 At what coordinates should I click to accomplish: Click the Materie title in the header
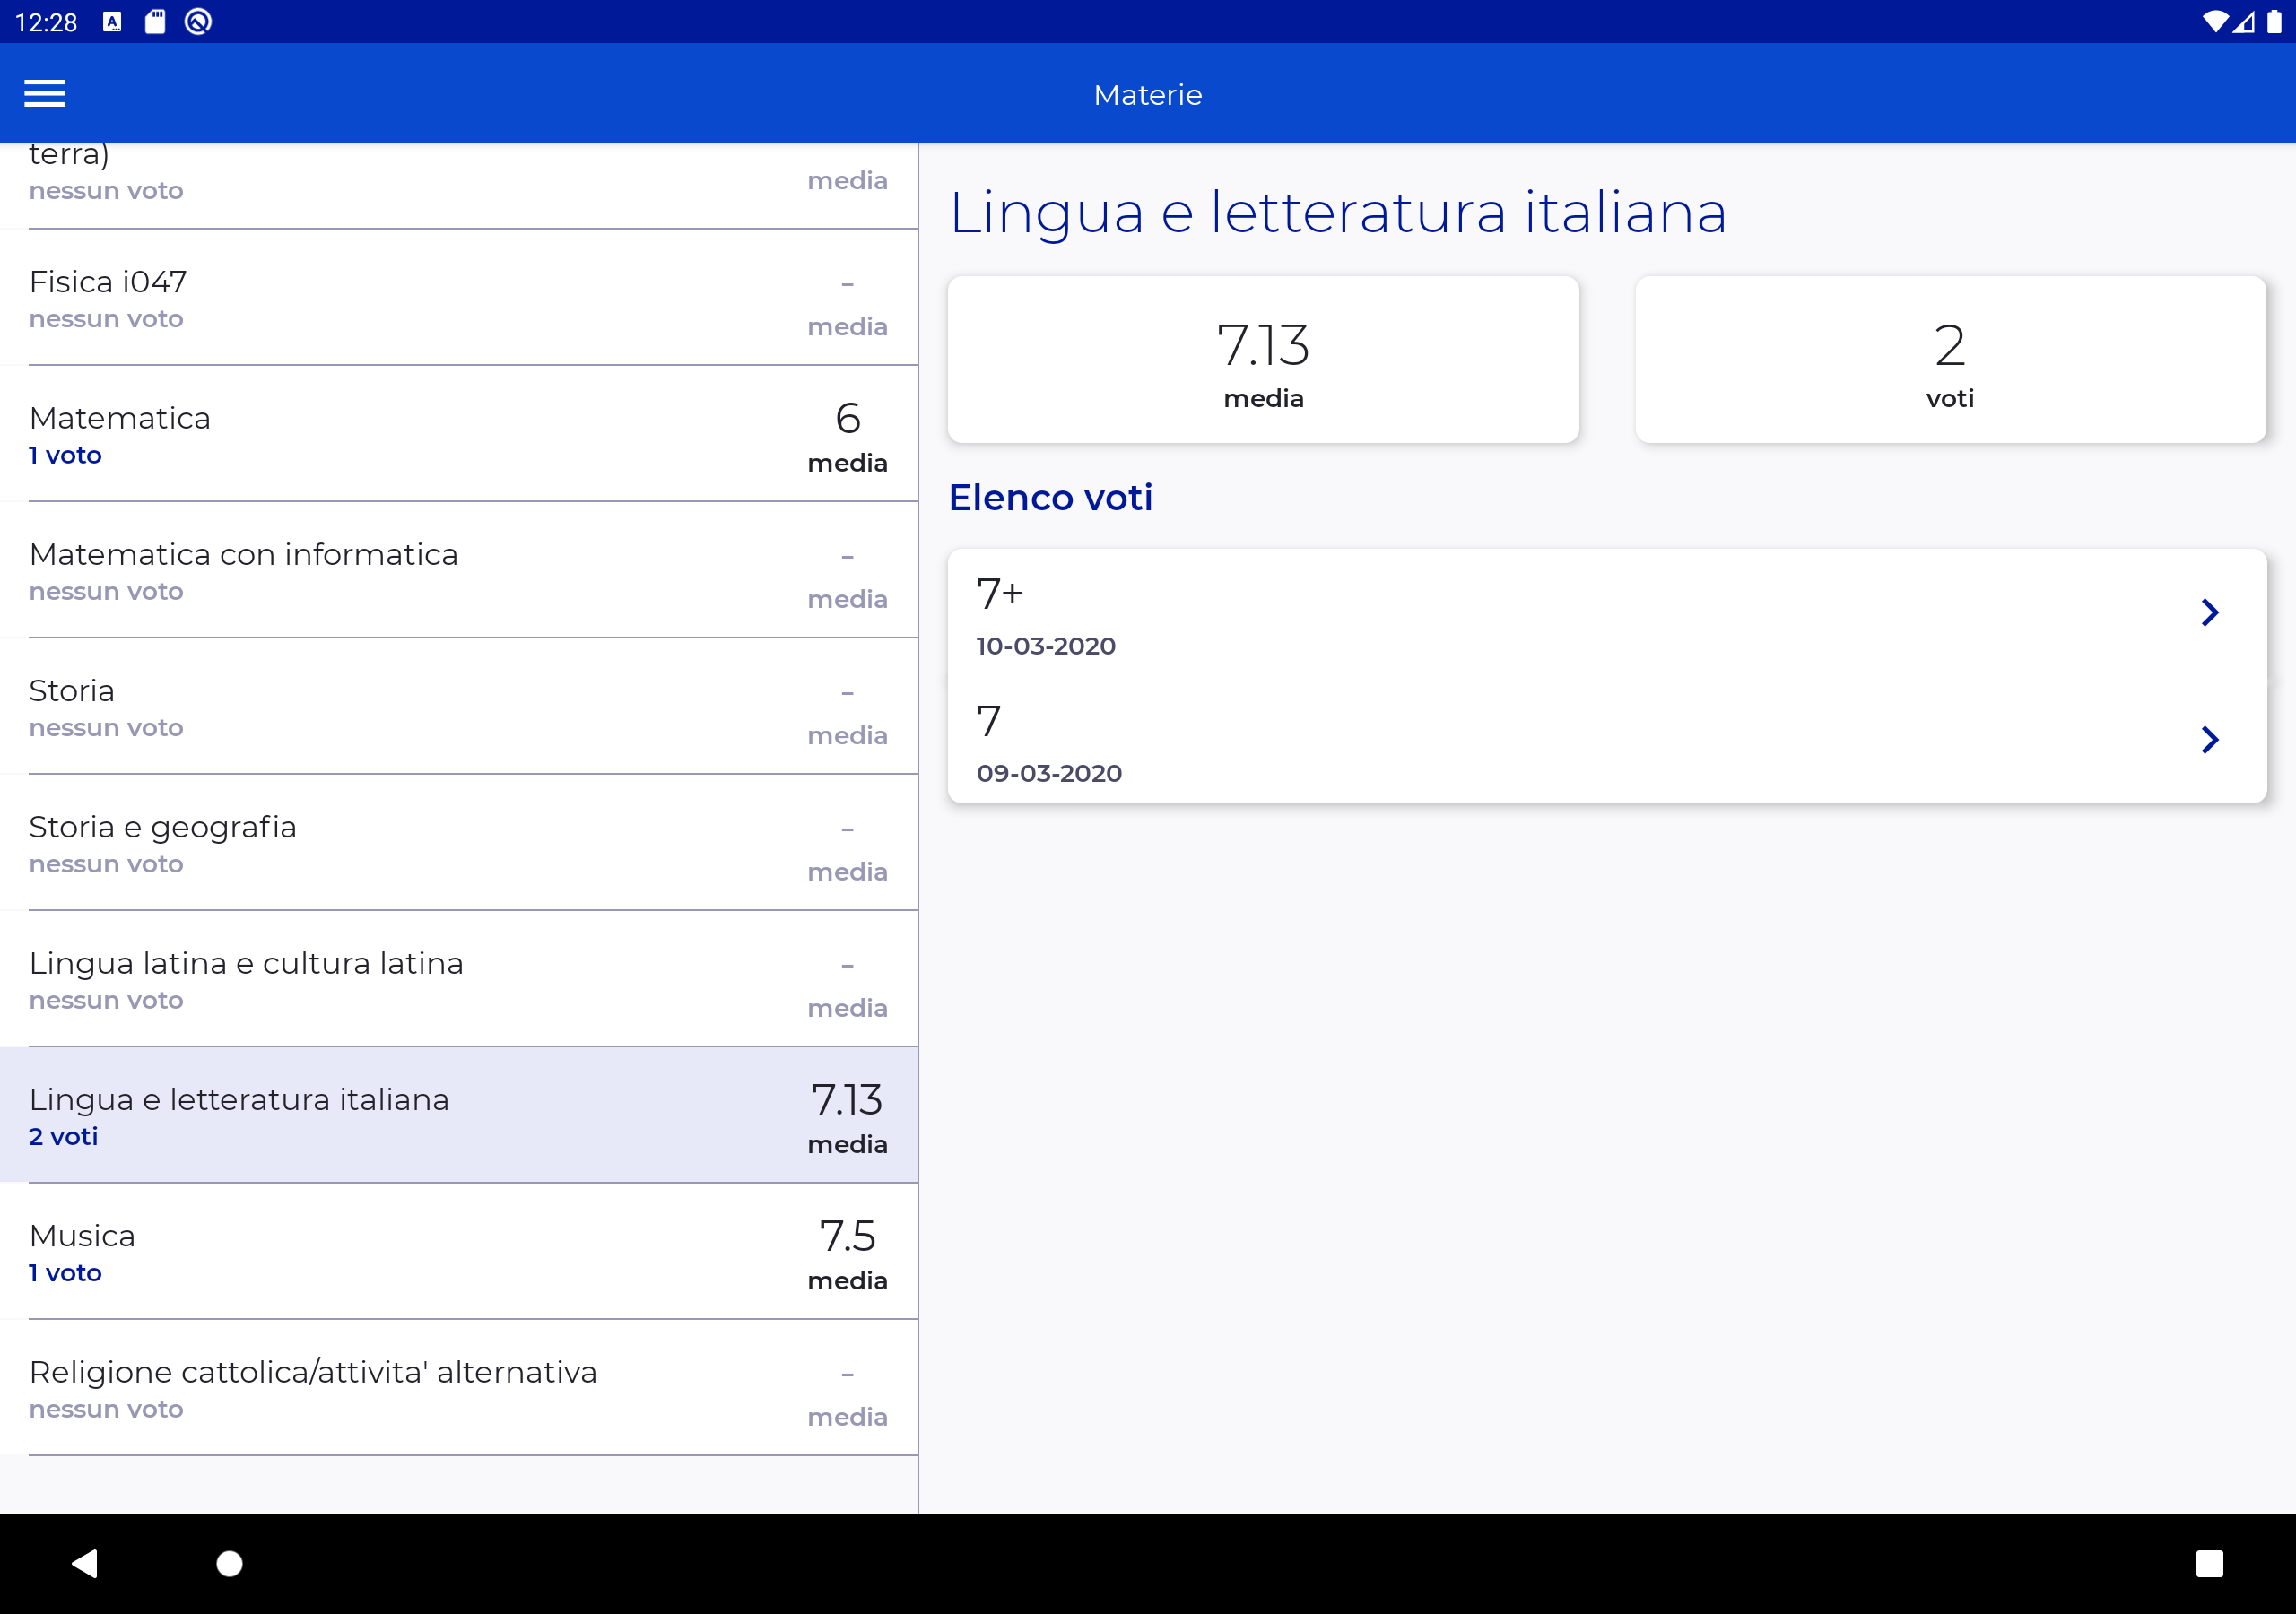(1148, 95)
